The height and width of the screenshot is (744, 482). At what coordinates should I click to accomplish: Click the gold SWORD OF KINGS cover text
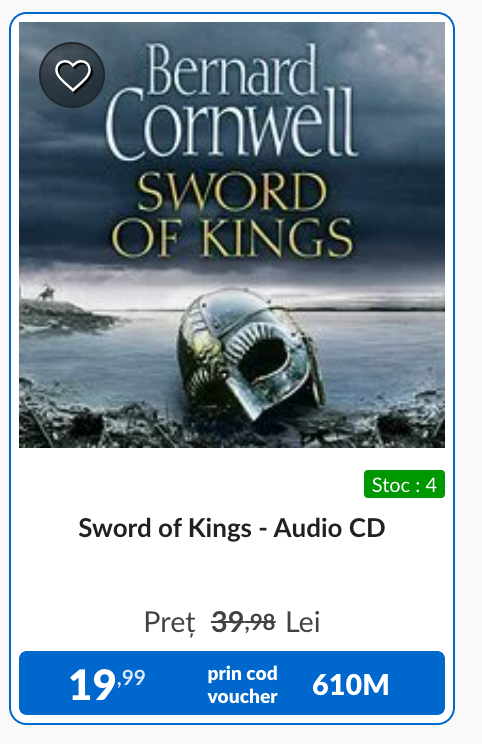[232, 215]
